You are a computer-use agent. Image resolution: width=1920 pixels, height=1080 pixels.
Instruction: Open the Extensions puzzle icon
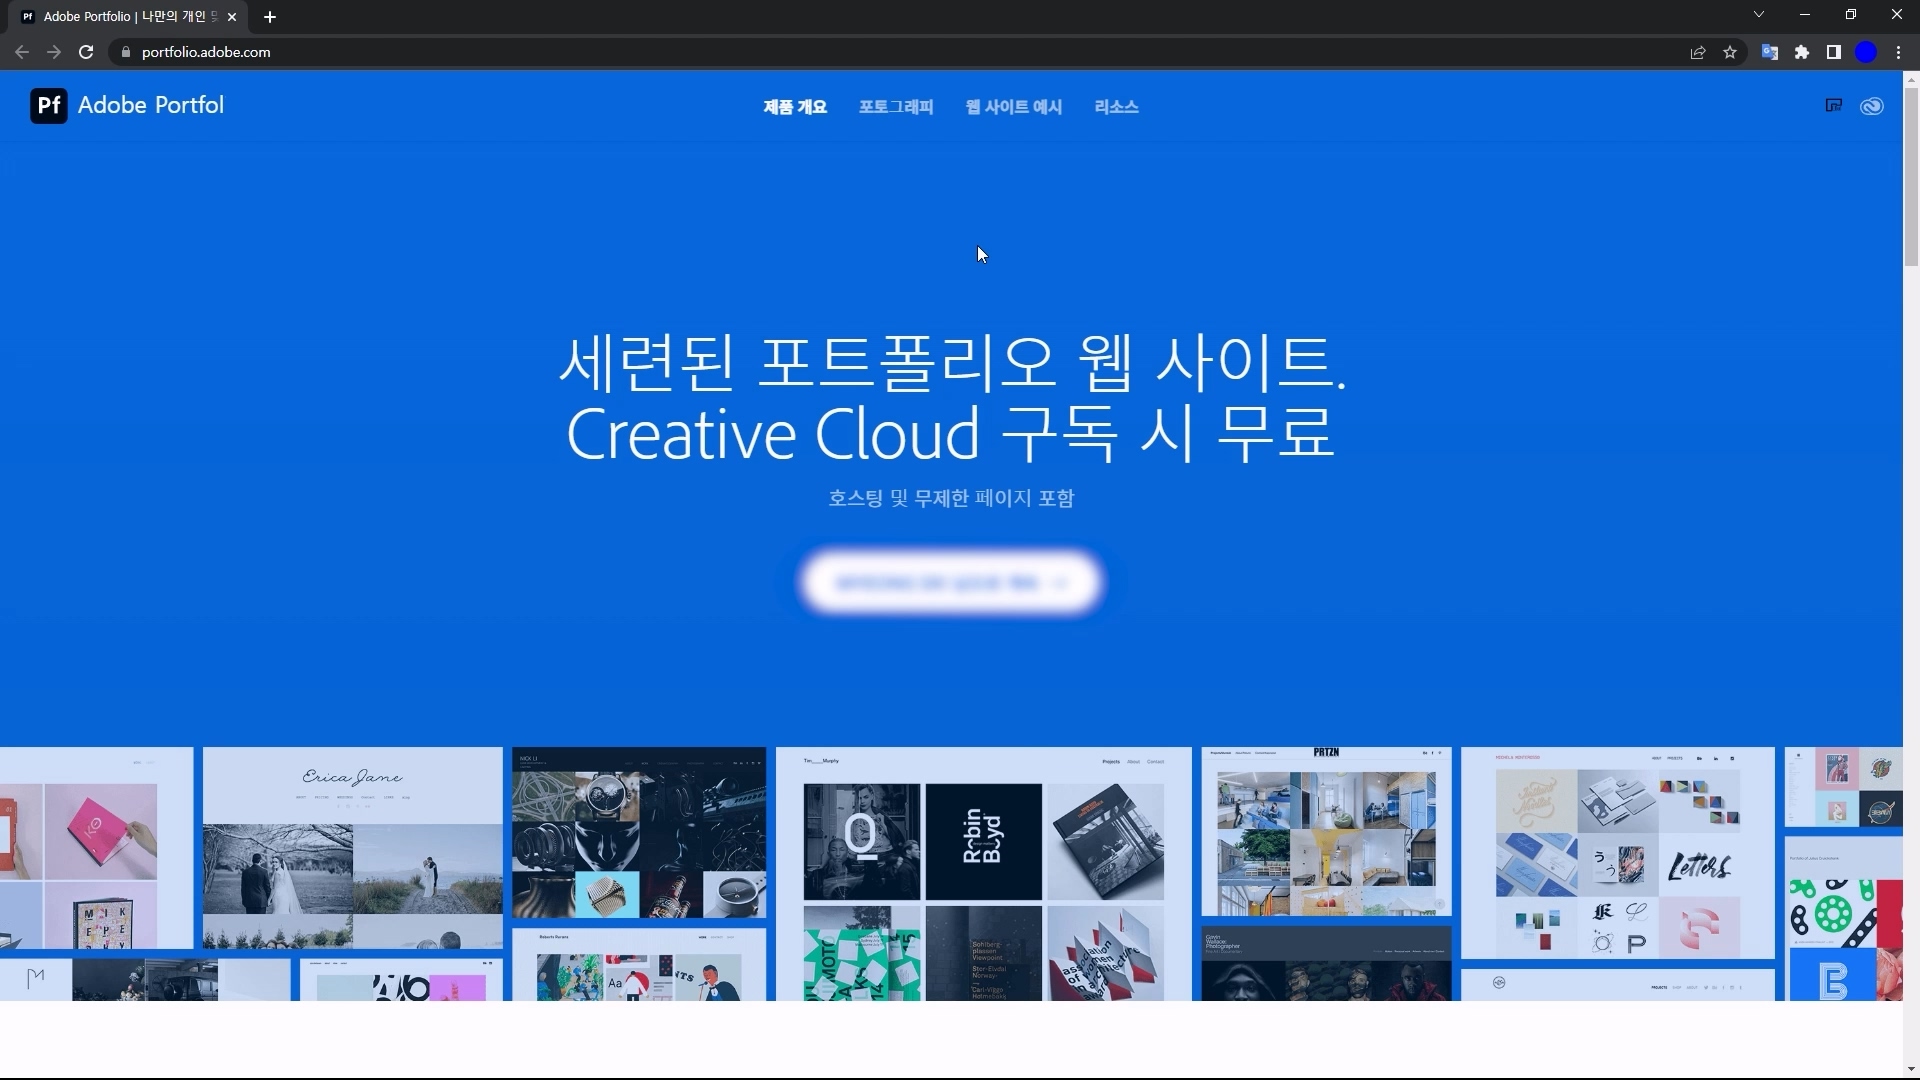pos(1801,52)
